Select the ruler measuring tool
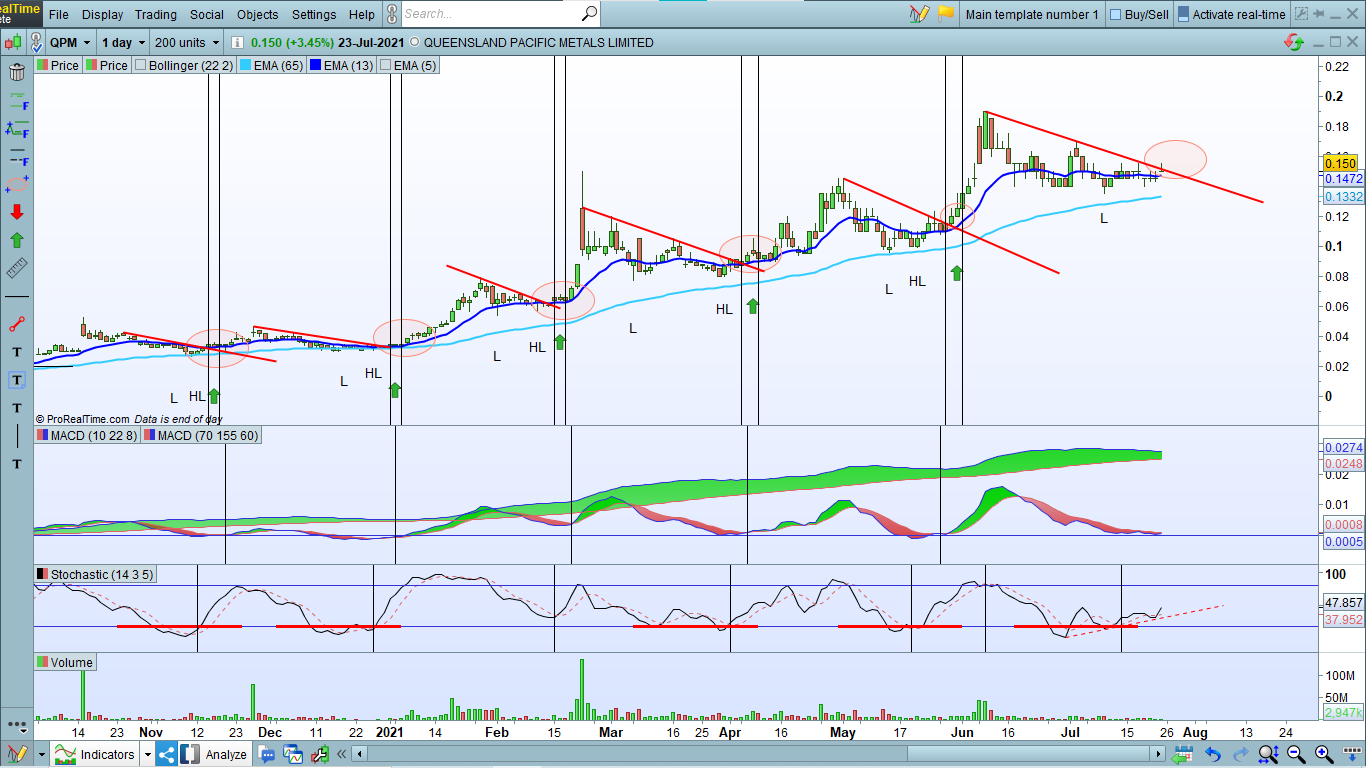Viewport: 1366px width, 768px height. 17,268
